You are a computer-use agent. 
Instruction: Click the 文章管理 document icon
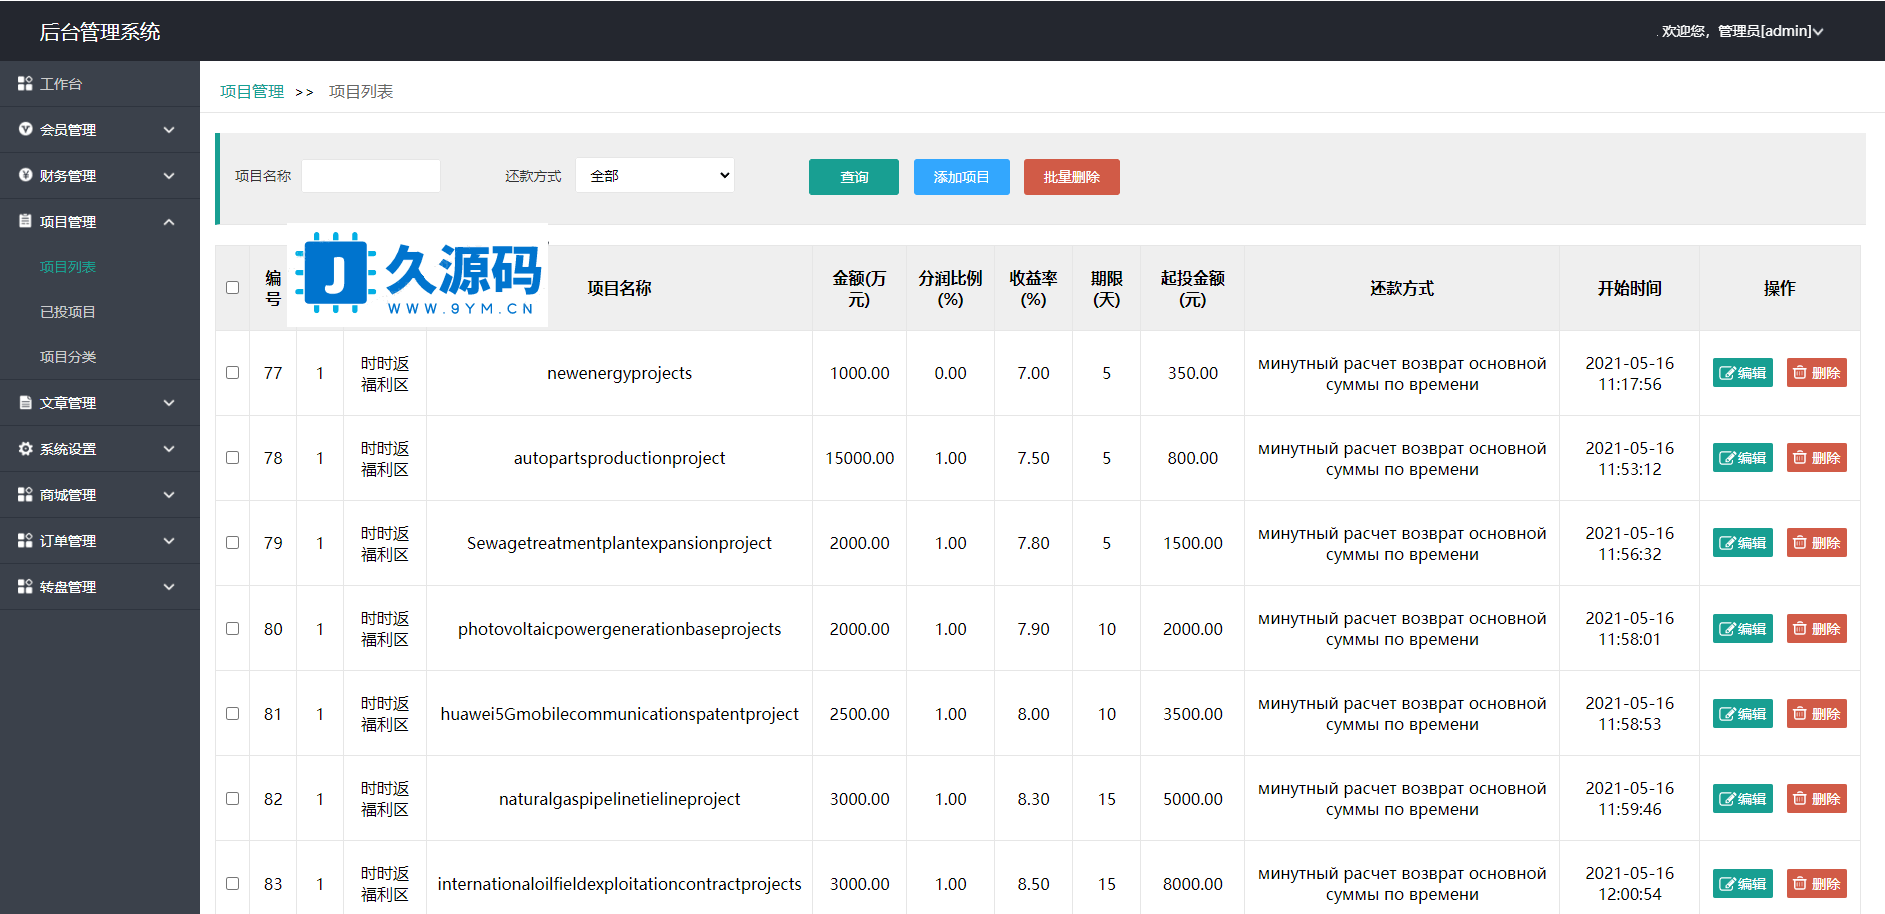point(25,403)
